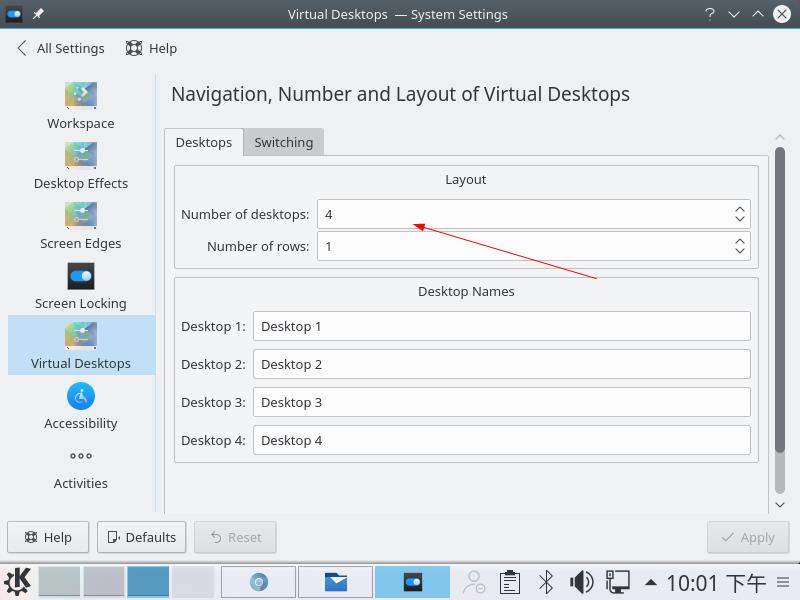
Task: Switch to the third desktop in the pager
Action: [x=148, y=582]
